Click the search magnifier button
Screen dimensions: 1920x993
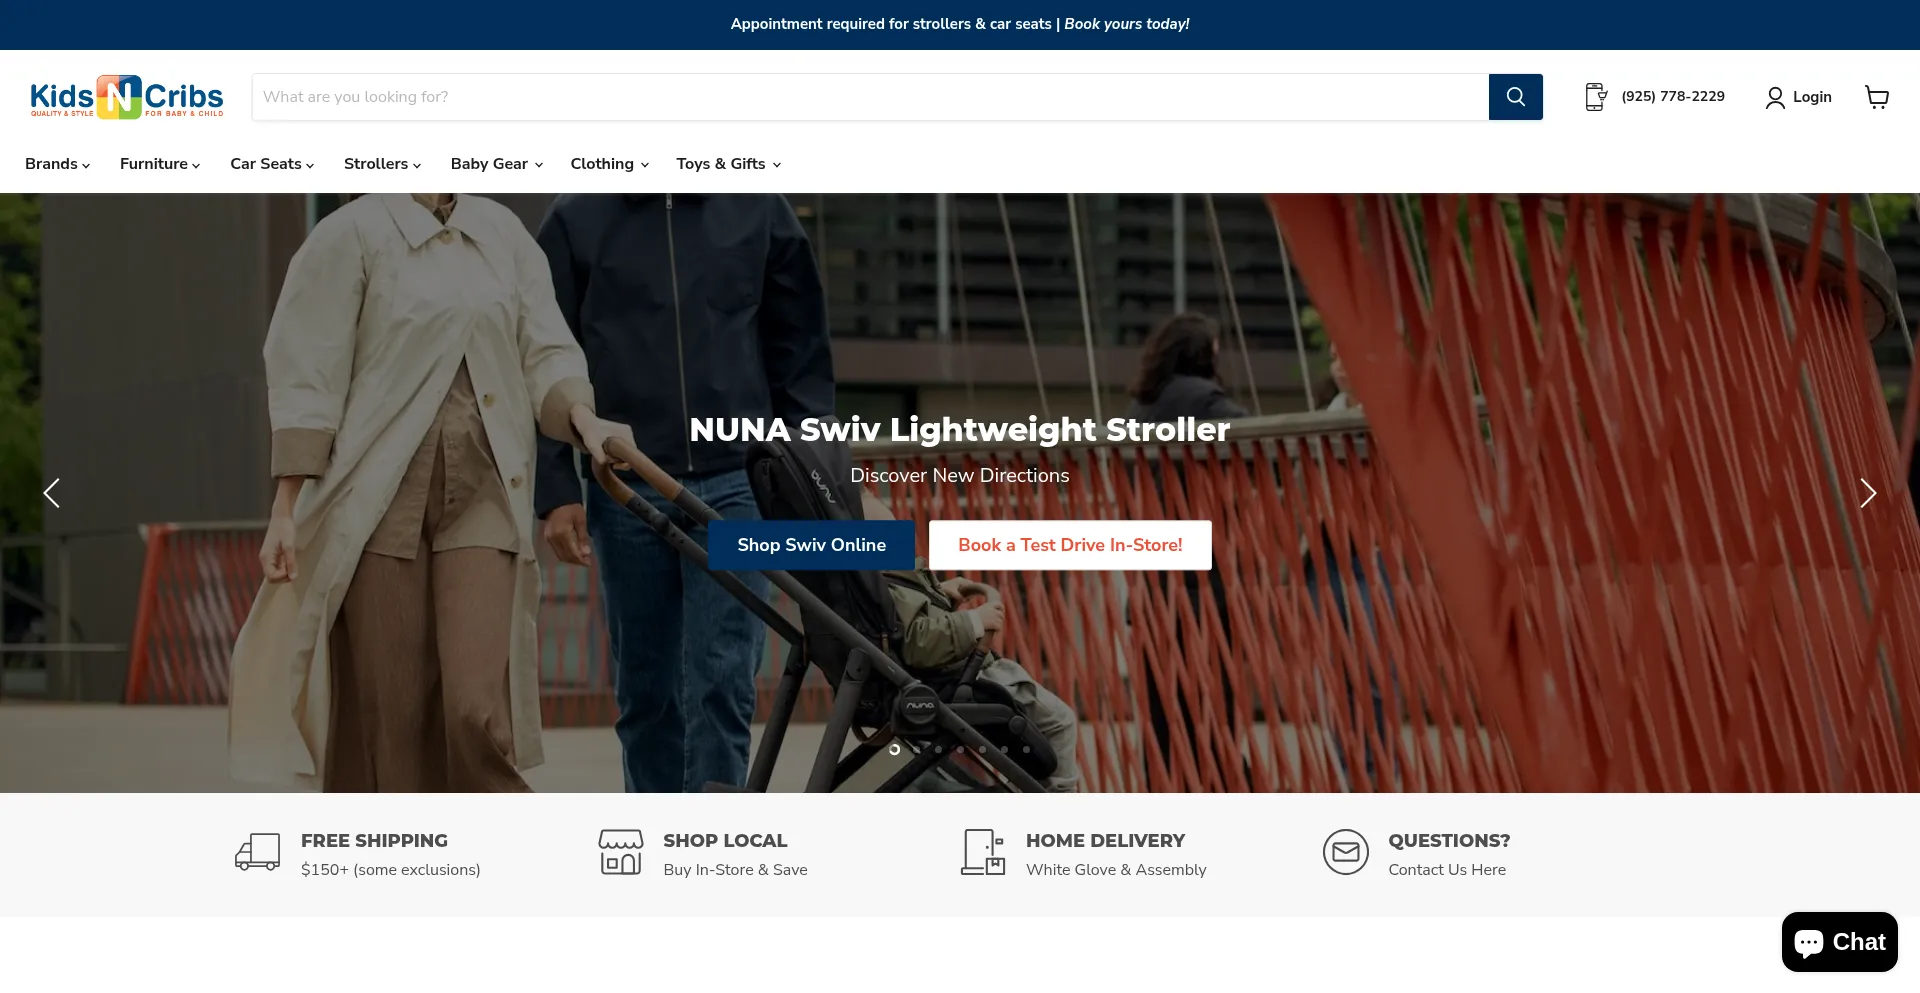pos(1515,97)
